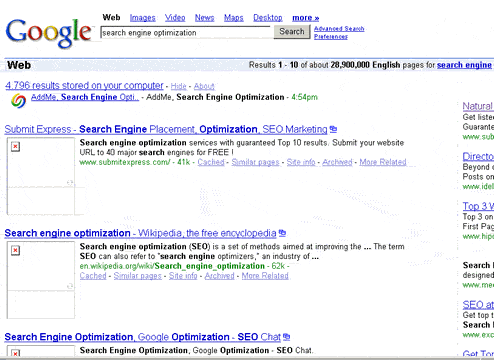Image resolution: width=494 pixels, height=360 pixels.
Task: Open the Google Desktop swirl icon result
Action: point(18,101)
